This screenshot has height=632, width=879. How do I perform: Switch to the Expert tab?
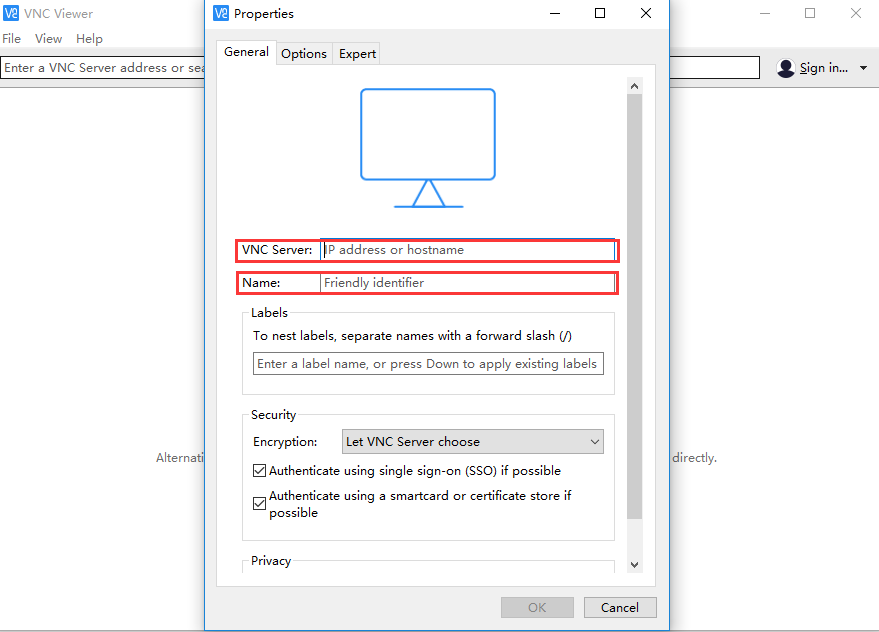point(357,54)
